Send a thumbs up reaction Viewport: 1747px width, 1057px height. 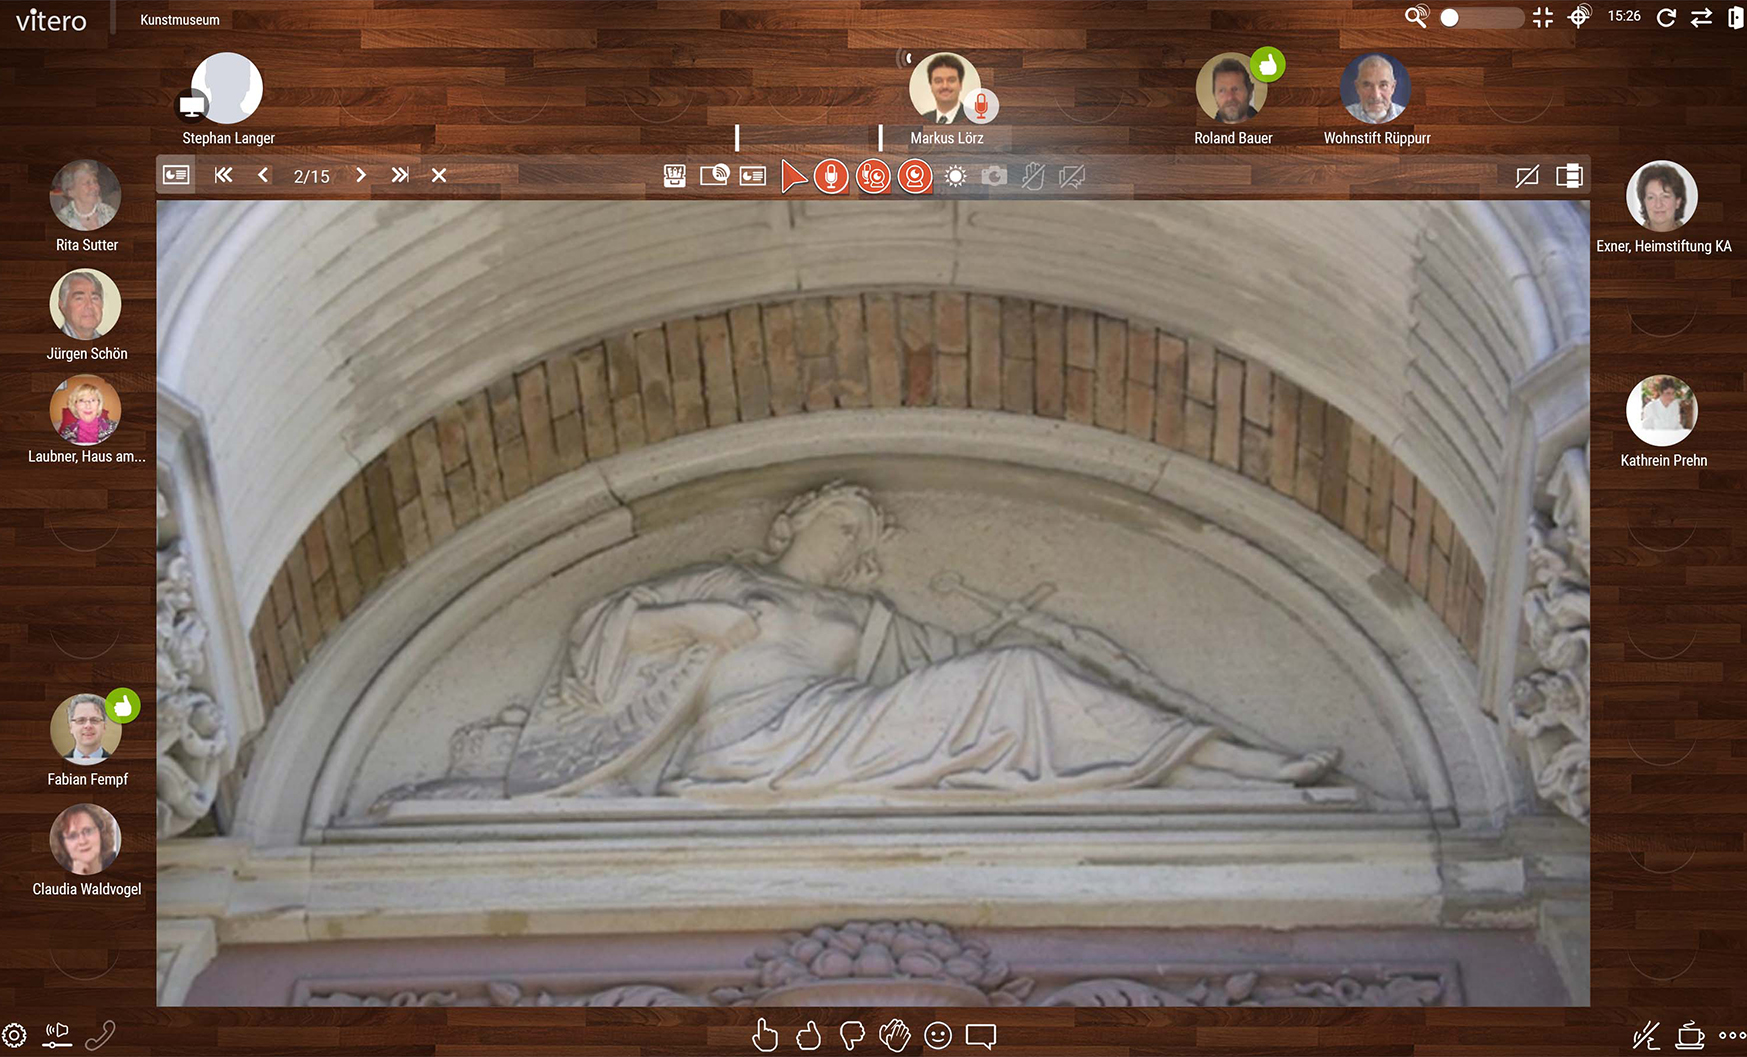(x=808, y=1035)
